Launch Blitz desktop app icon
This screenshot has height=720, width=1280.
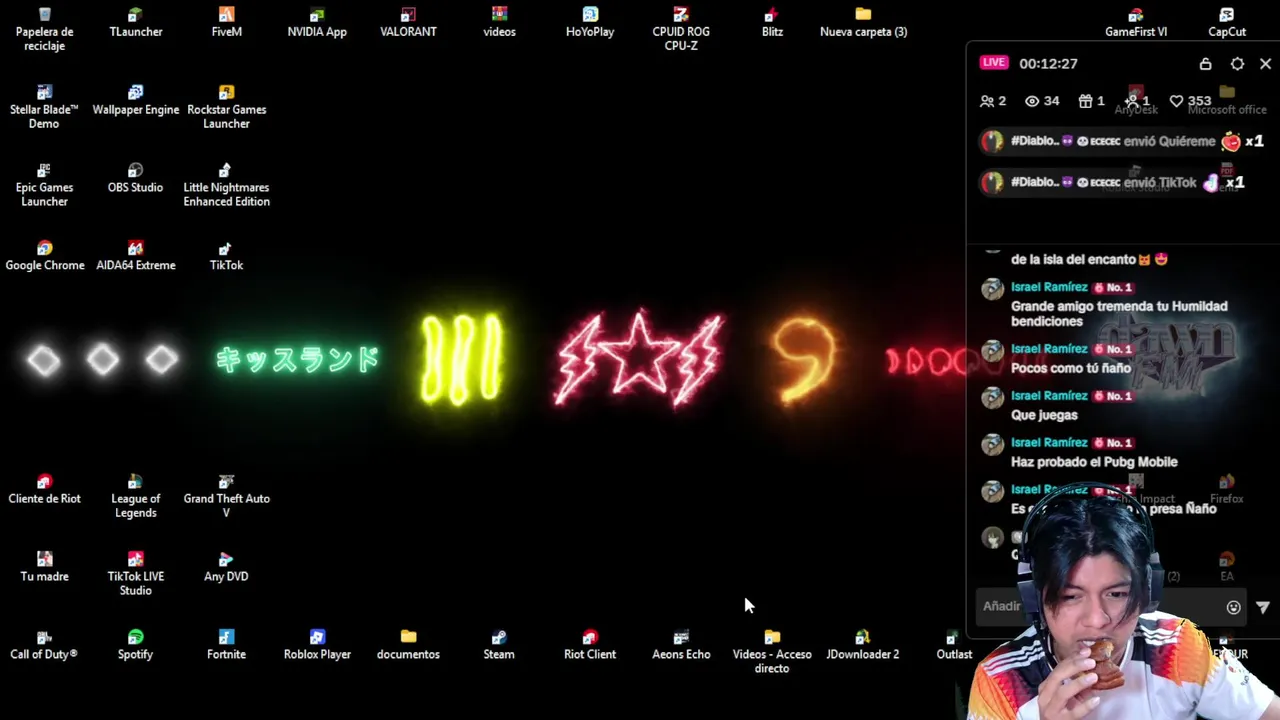coord(772,22)
